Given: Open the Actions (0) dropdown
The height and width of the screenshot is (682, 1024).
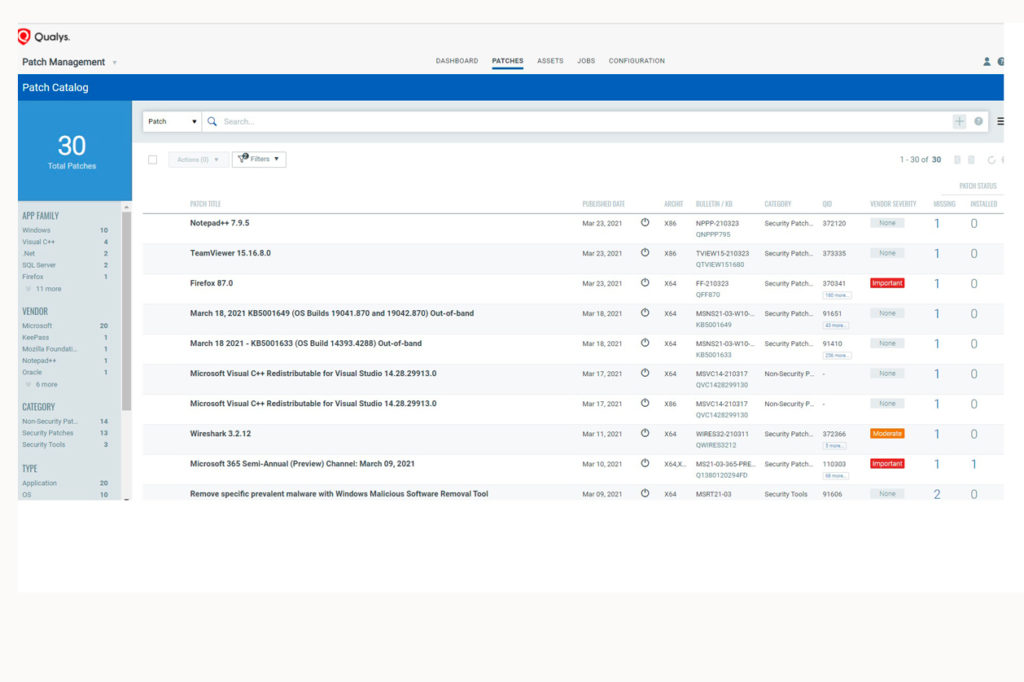Looking at the screenshot, I should click(198, 160).
